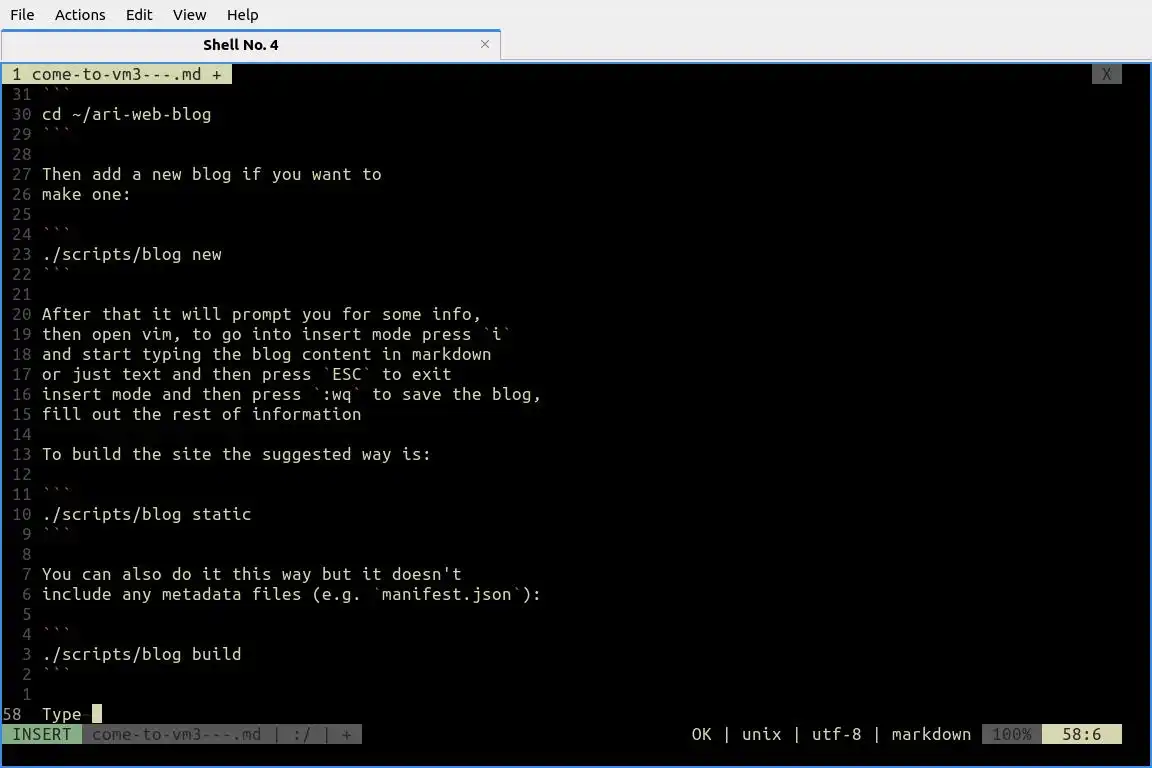The width and height of the screenshot is (1152, 768).
Task: Click the line 'Then add a new blog if you want to'
Action: 212,174
